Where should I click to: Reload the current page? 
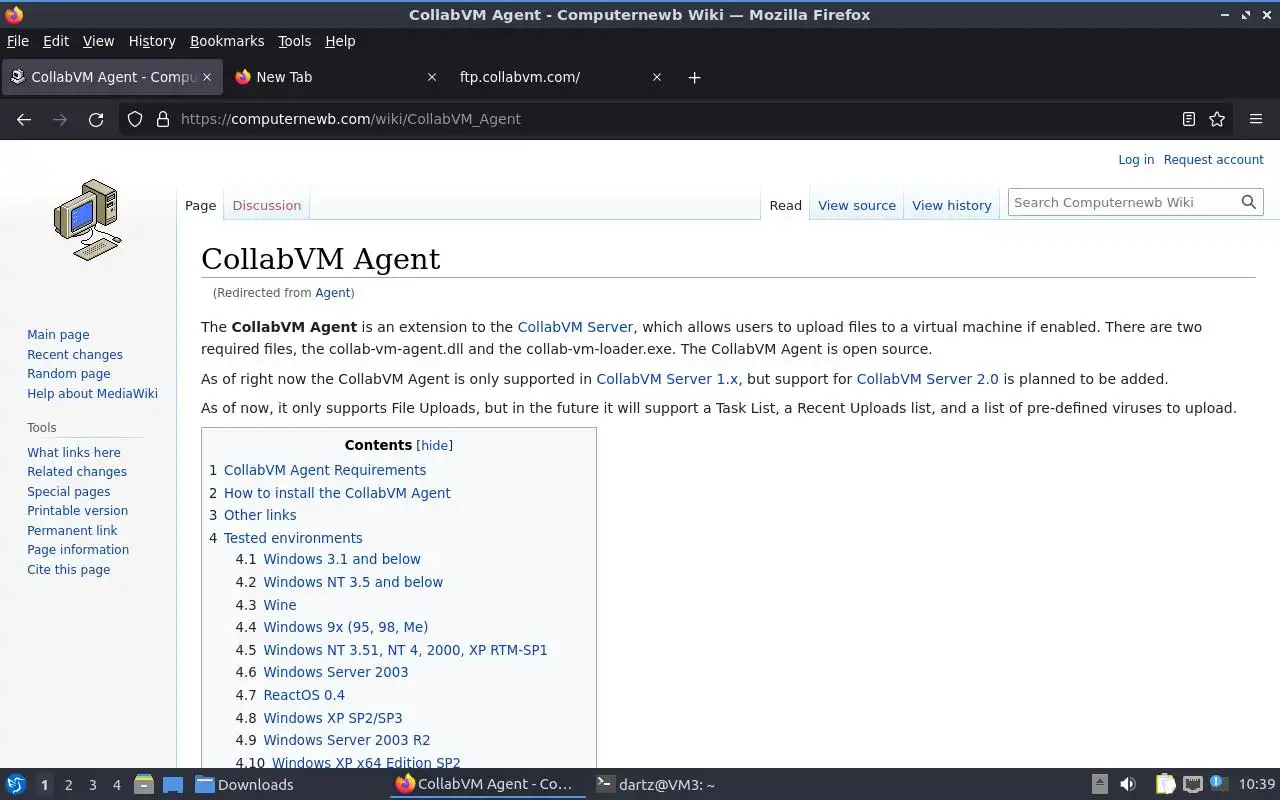point(96,119)
